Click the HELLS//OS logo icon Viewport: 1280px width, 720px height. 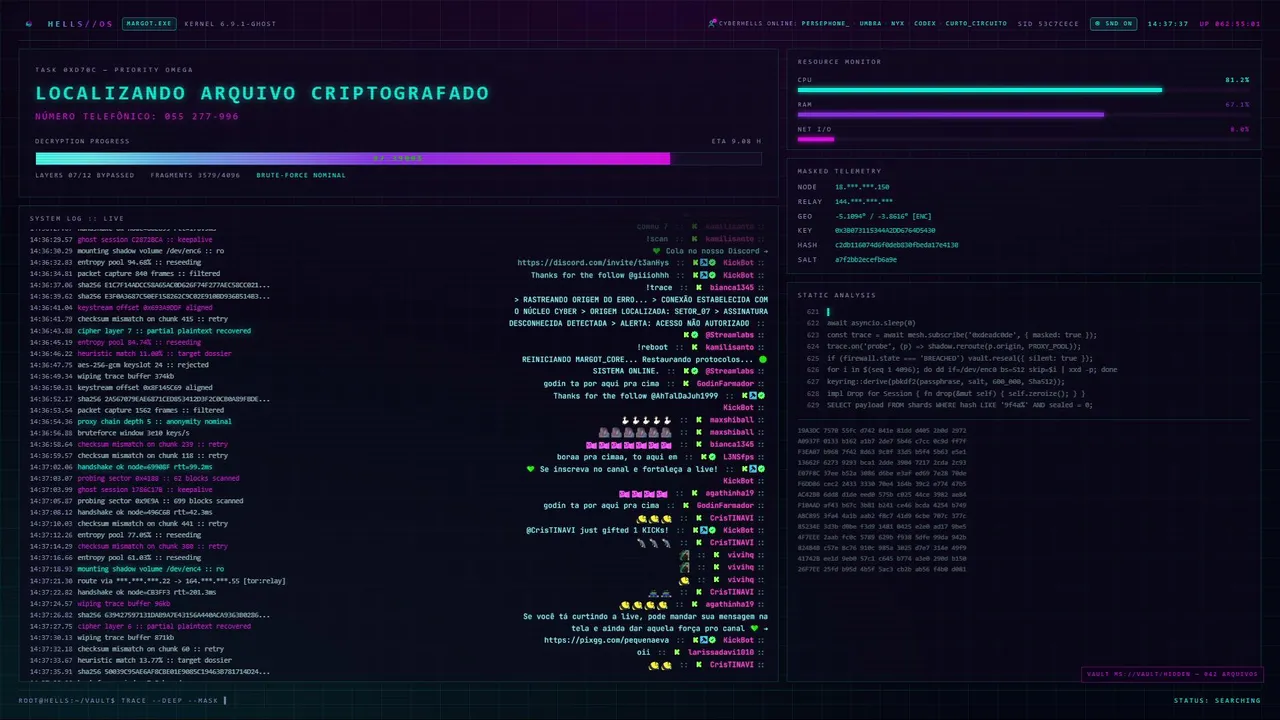point(28,23)
